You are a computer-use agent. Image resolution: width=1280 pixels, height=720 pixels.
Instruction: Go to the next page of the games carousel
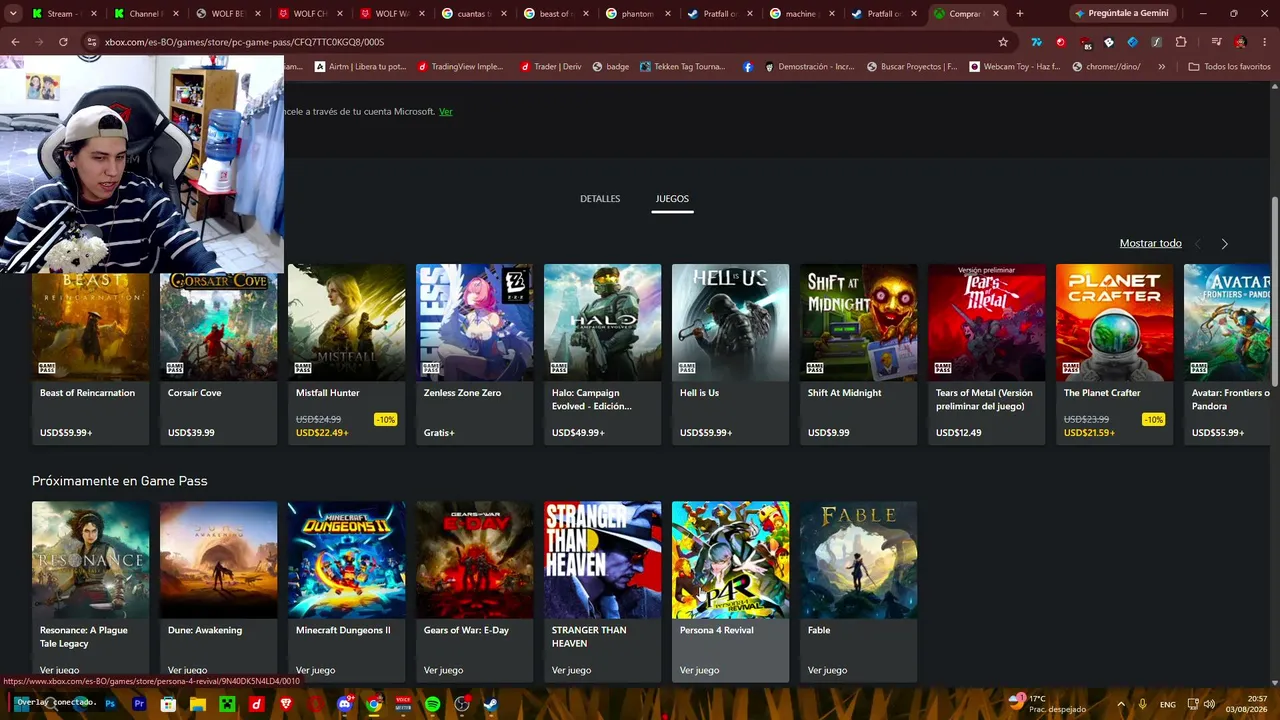pyautogui.click(x=1224, y=244)
